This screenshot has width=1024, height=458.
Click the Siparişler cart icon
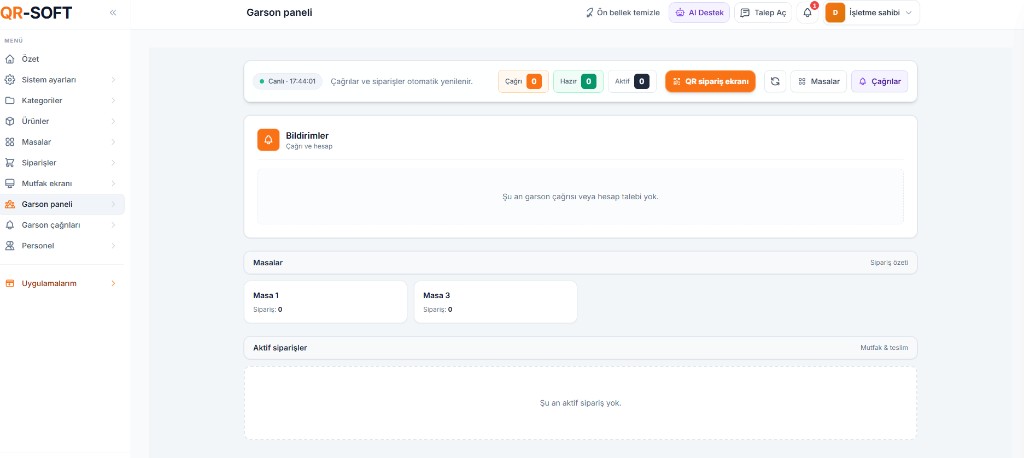(x=10, y=162)
